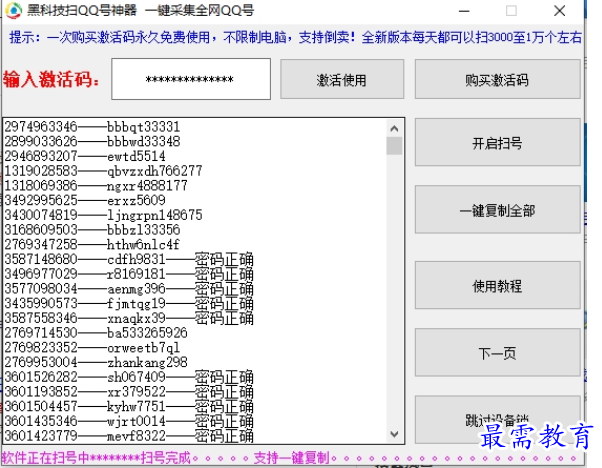Click the 购买激活码 button
Image resolution: width=602 pixels, height=468 pixels.
[498, 79]
